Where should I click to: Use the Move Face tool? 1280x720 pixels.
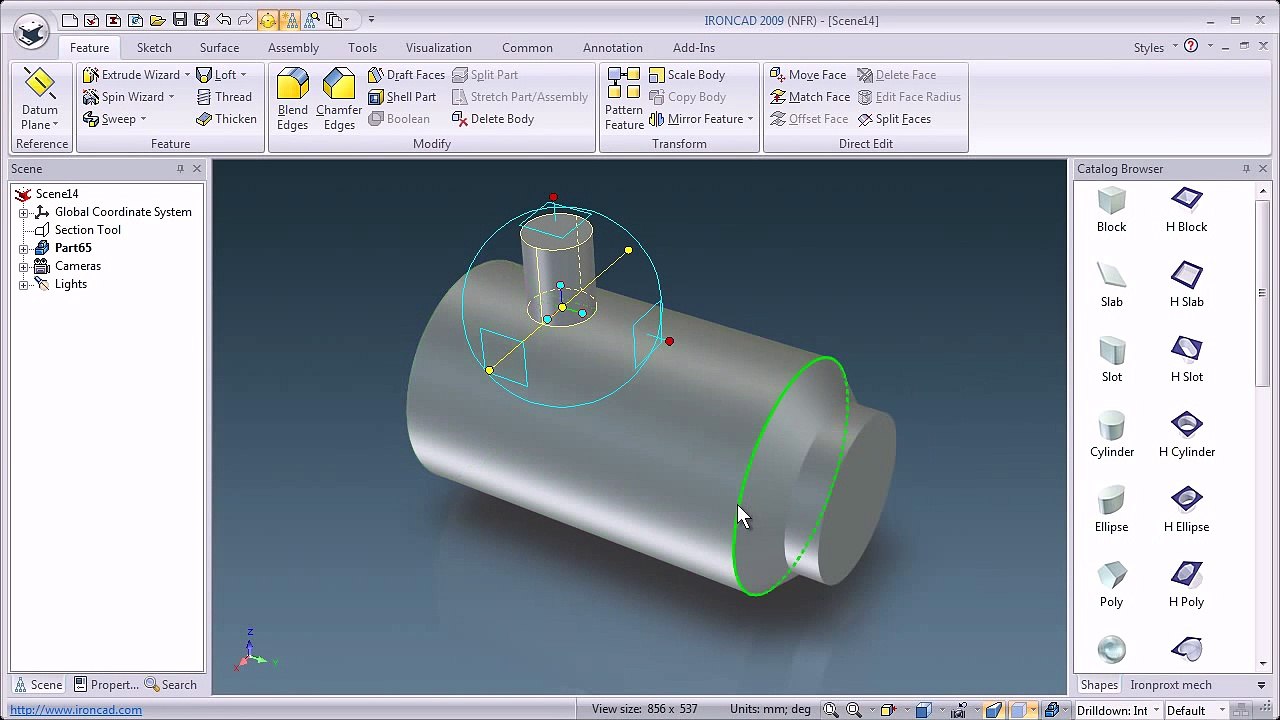pyautogui.click(x=808, y=75)
